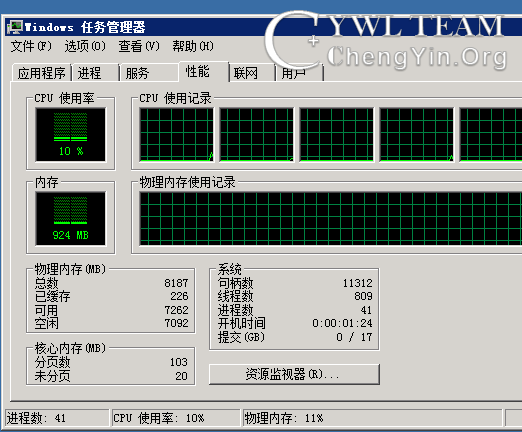
Task: Open the 查看(V) menu
Action: pyautogui.click(x=139, y=46)
